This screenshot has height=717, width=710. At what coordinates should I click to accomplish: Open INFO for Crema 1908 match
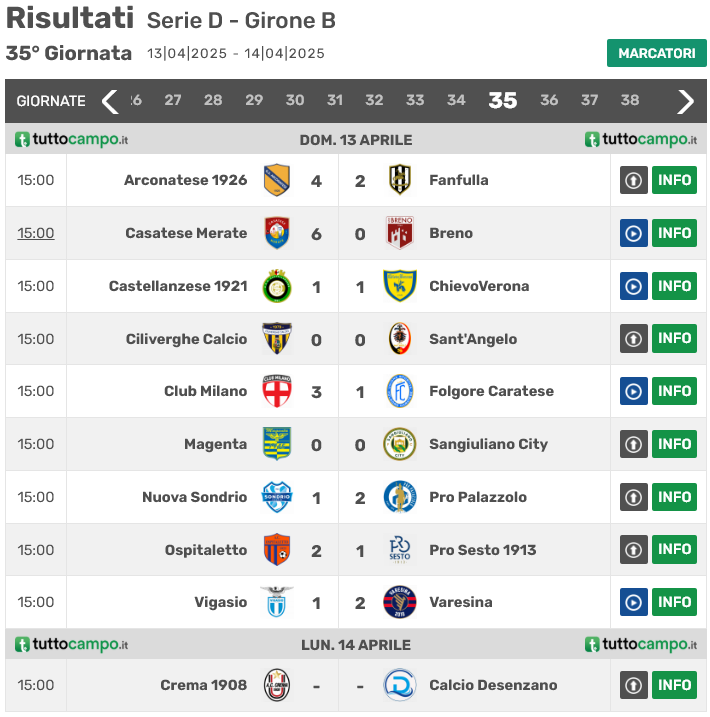[674, 685]
